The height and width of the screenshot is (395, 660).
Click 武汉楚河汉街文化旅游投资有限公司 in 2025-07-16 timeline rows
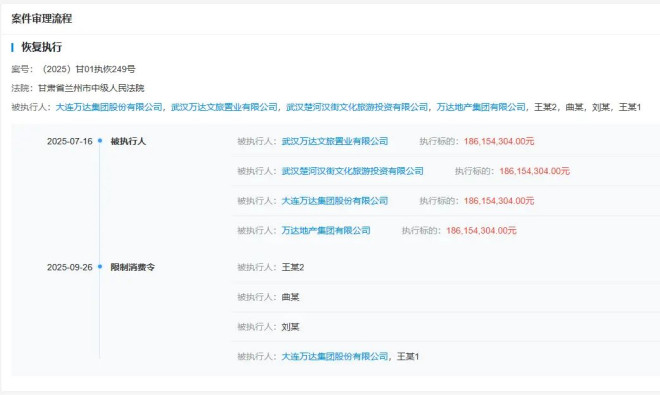tap(353, 171)
